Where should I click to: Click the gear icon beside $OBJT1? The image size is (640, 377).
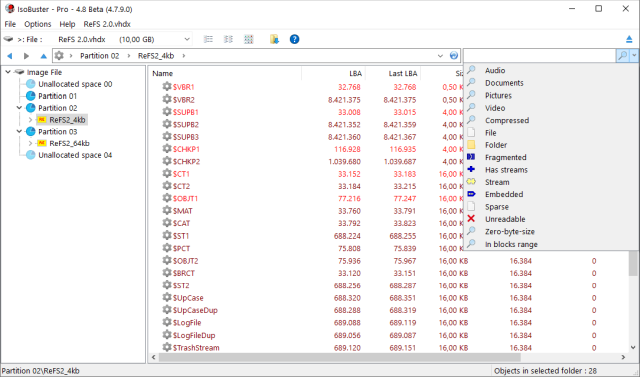(167, 198)
